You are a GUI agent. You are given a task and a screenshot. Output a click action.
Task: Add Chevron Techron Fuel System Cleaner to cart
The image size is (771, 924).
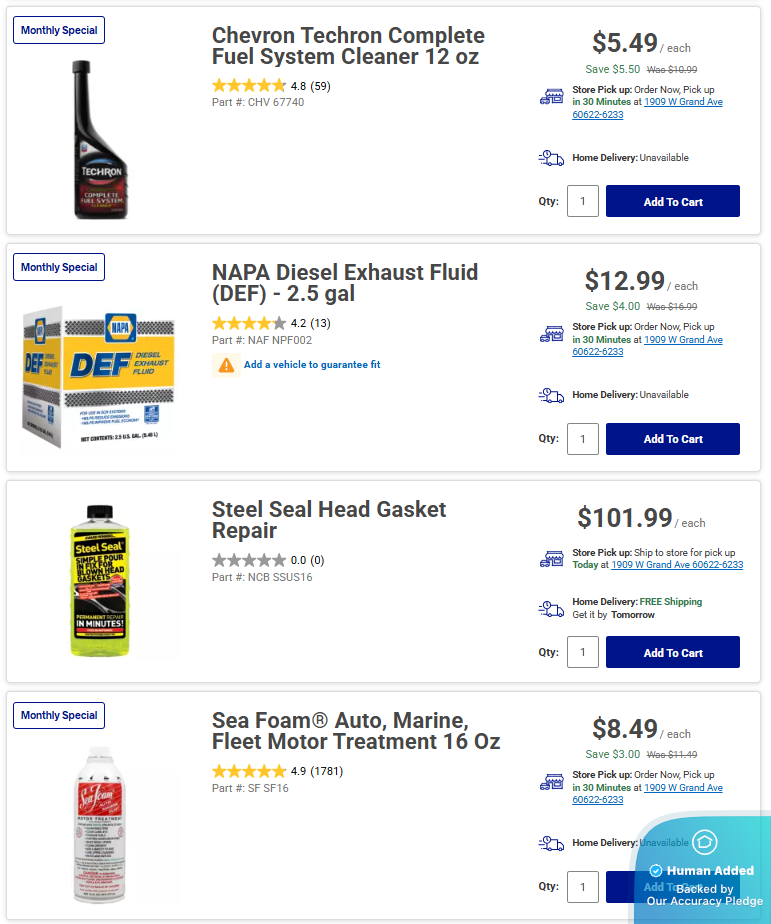(x=672, y=201)
